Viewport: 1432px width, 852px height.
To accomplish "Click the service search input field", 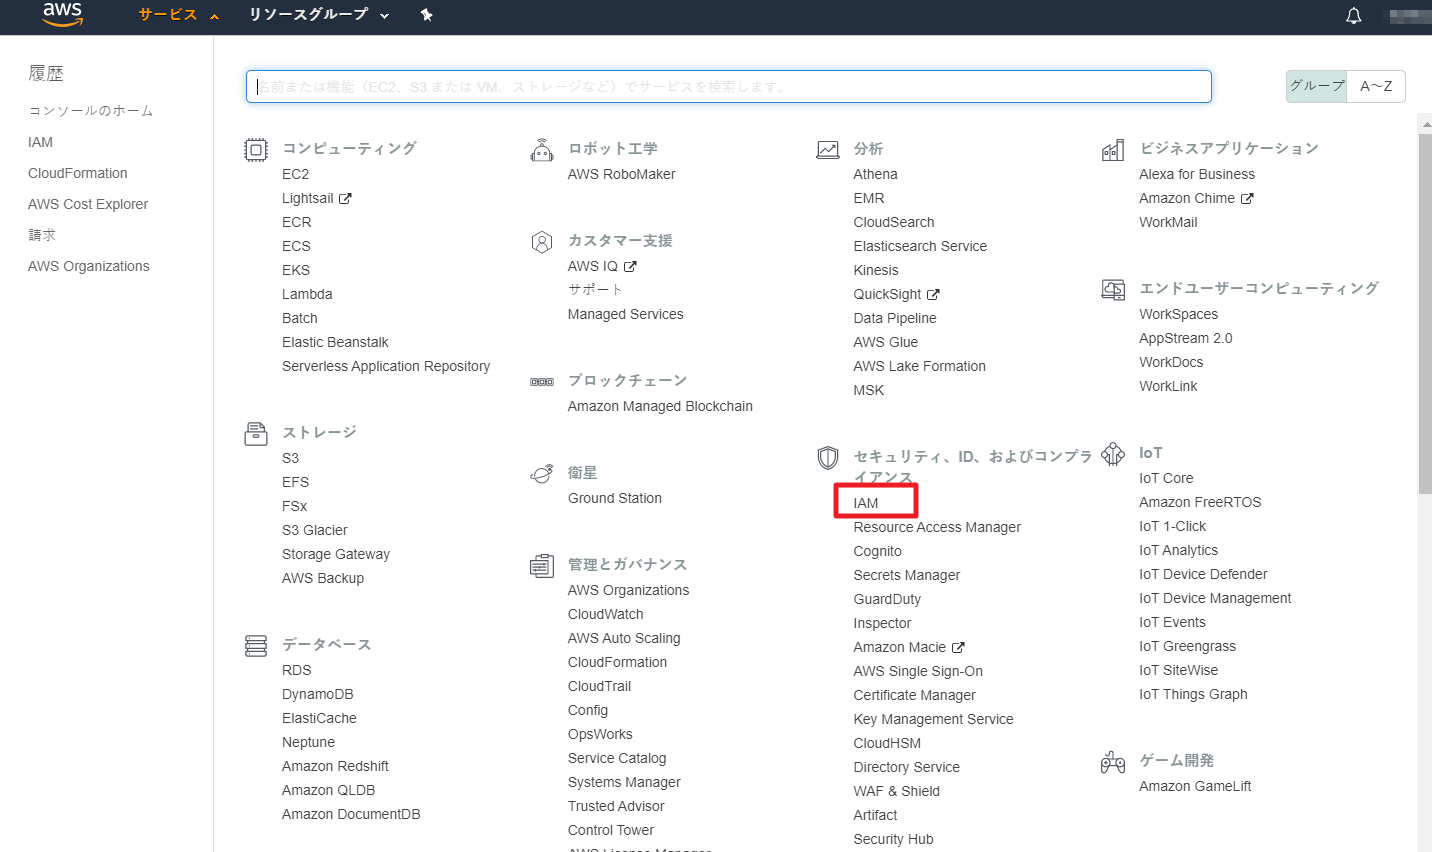I will coord(728,87).
